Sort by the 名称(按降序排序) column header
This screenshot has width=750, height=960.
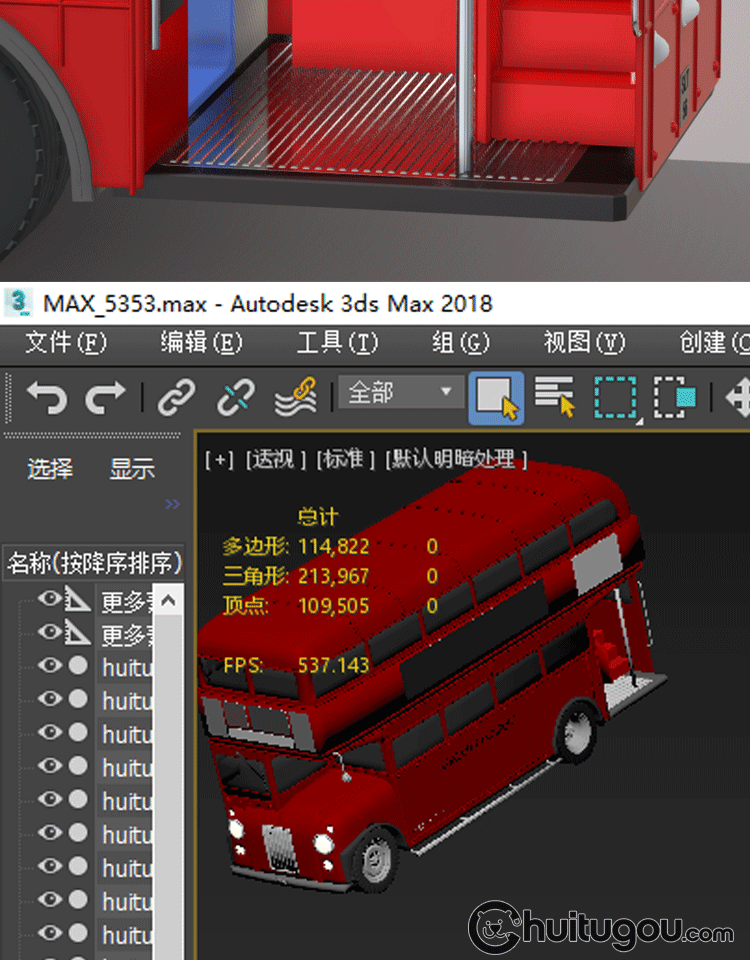94,563
